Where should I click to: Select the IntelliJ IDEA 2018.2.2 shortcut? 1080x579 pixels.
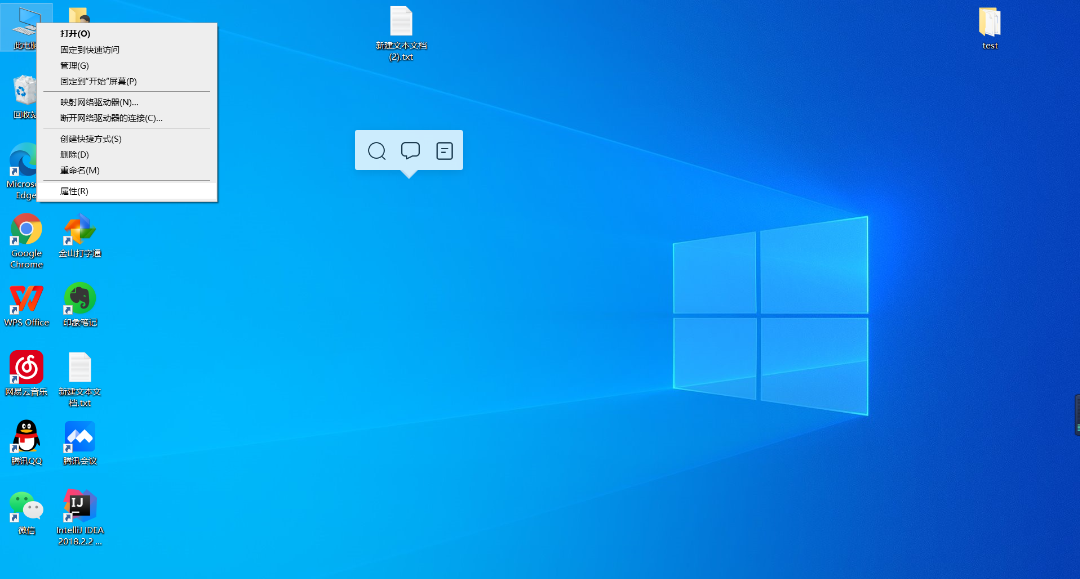coord(80,517)
